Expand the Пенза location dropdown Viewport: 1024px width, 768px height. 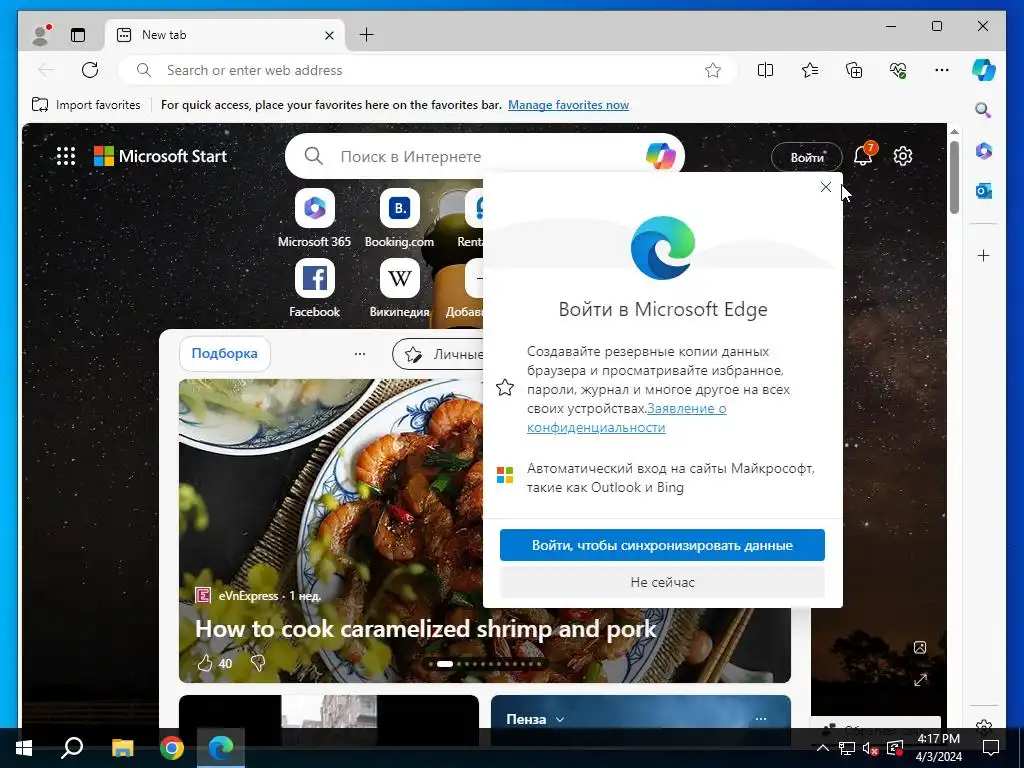click(536, 719)
